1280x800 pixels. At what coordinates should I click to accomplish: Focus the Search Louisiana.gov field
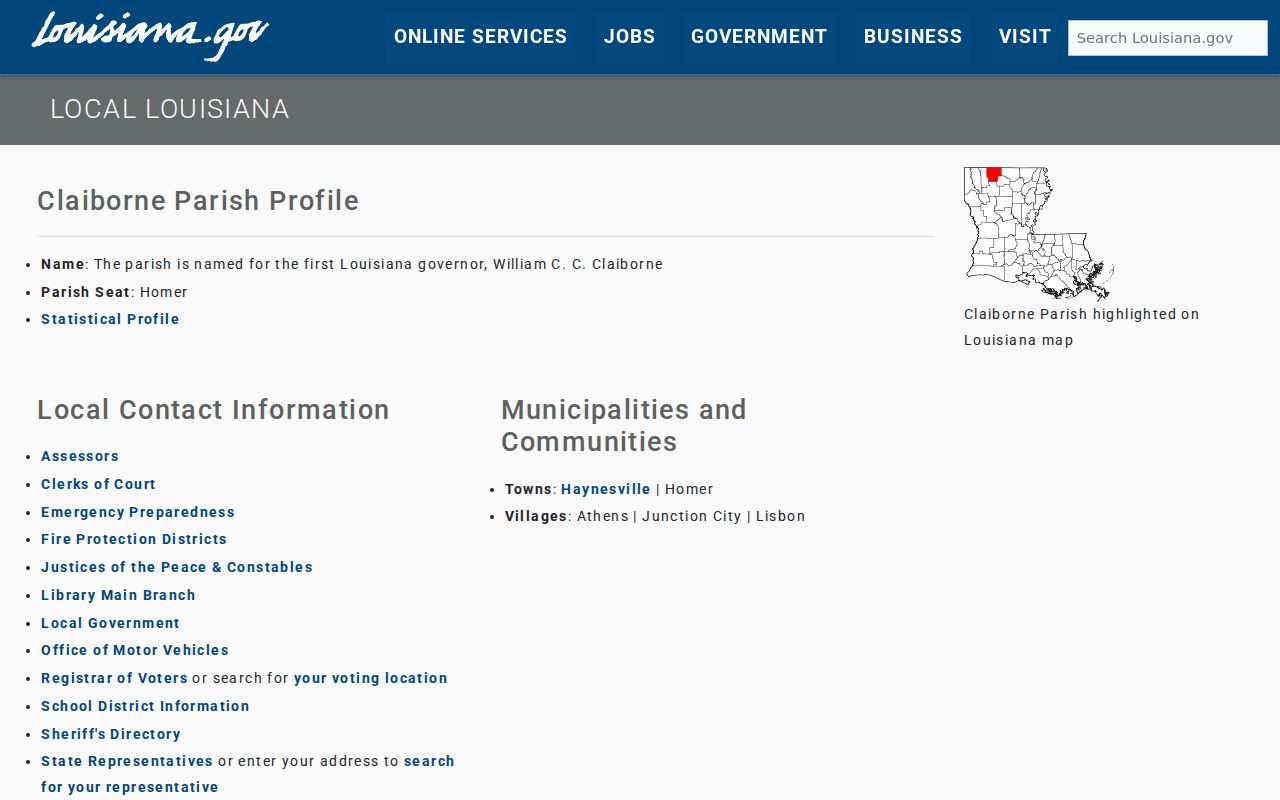click(x=1168, y=38)
